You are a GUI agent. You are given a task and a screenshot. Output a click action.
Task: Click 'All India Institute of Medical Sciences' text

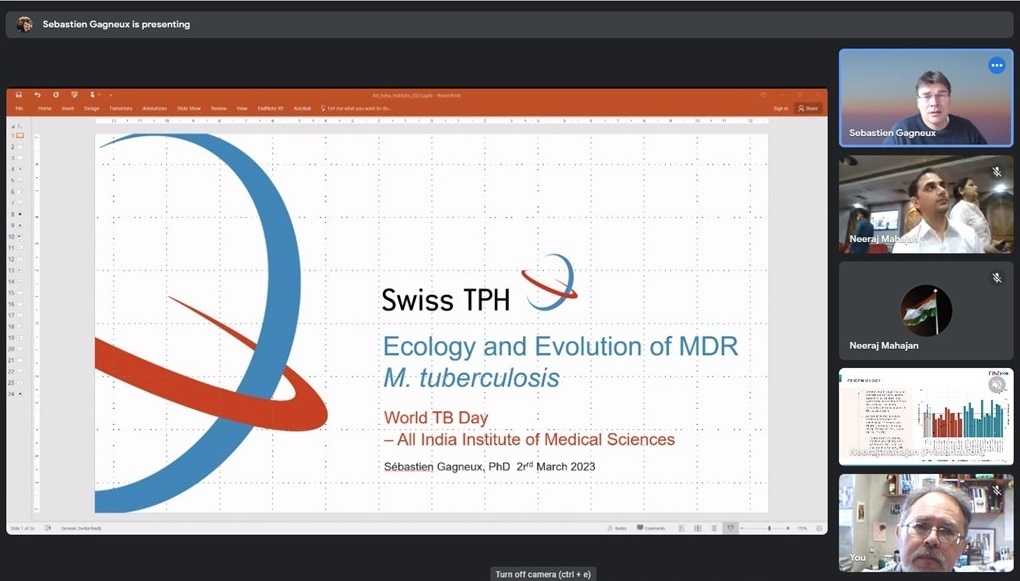click(535, 440)
